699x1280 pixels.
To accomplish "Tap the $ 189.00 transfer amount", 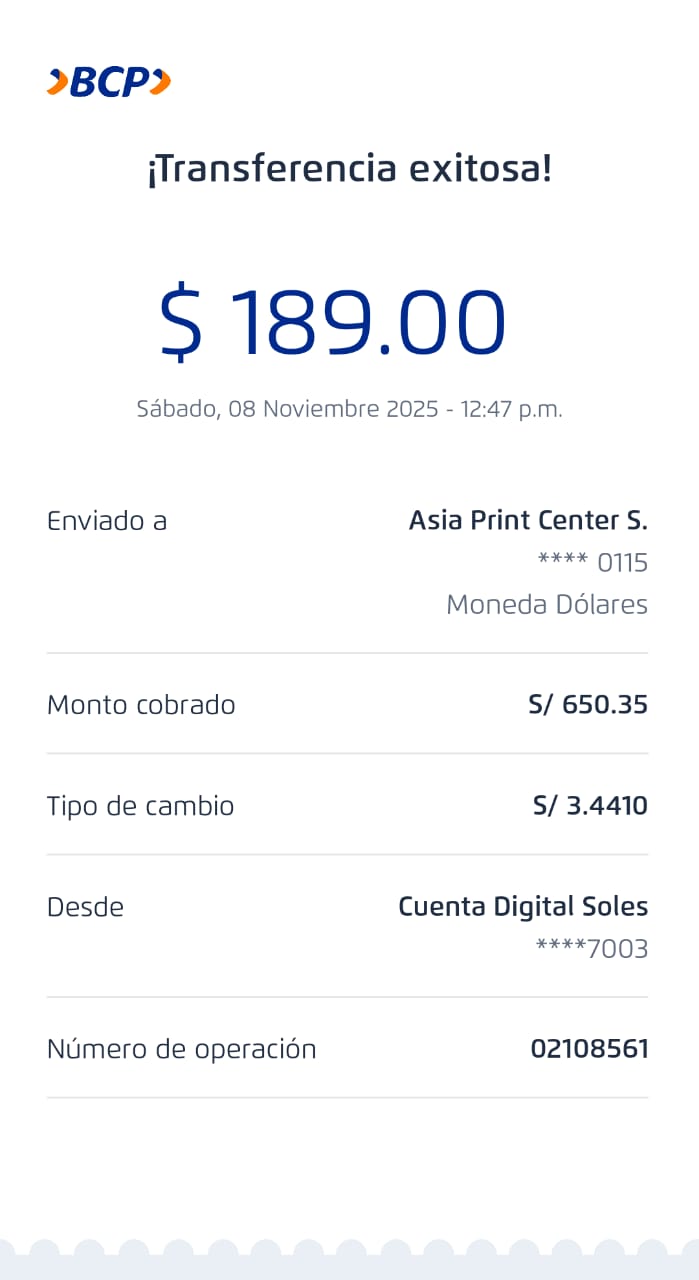I will [333, 323].
